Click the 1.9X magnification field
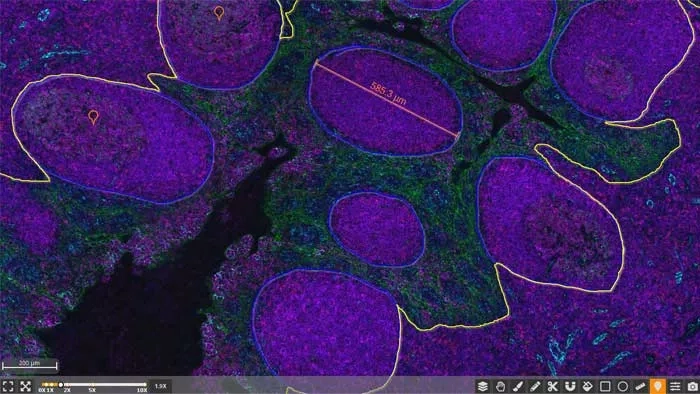Screen dimensions: 700x394 (161, 386)
